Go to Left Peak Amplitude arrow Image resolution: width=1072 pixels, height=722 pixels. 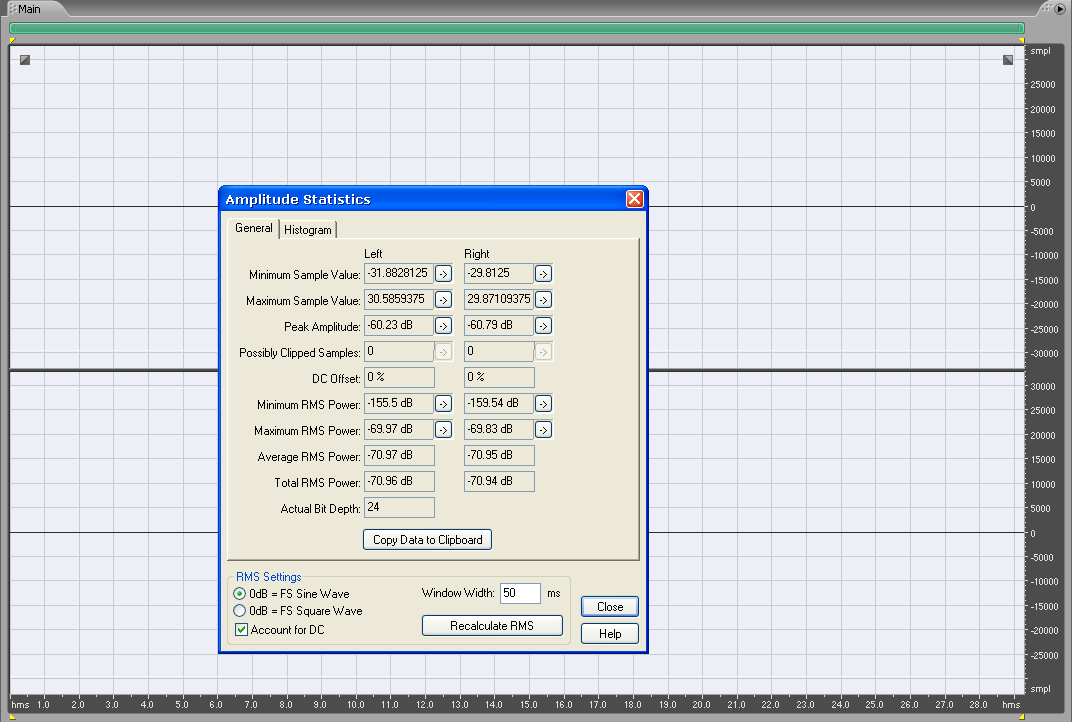point(443,326)
